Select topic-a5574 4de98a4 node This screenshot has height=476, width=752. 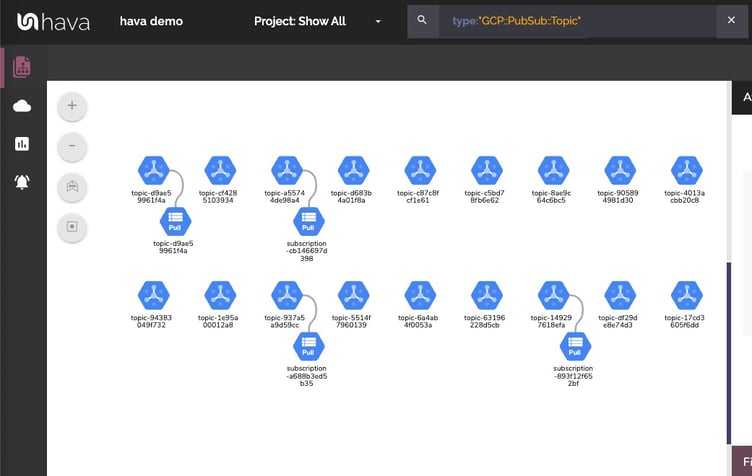pos(287,170)
